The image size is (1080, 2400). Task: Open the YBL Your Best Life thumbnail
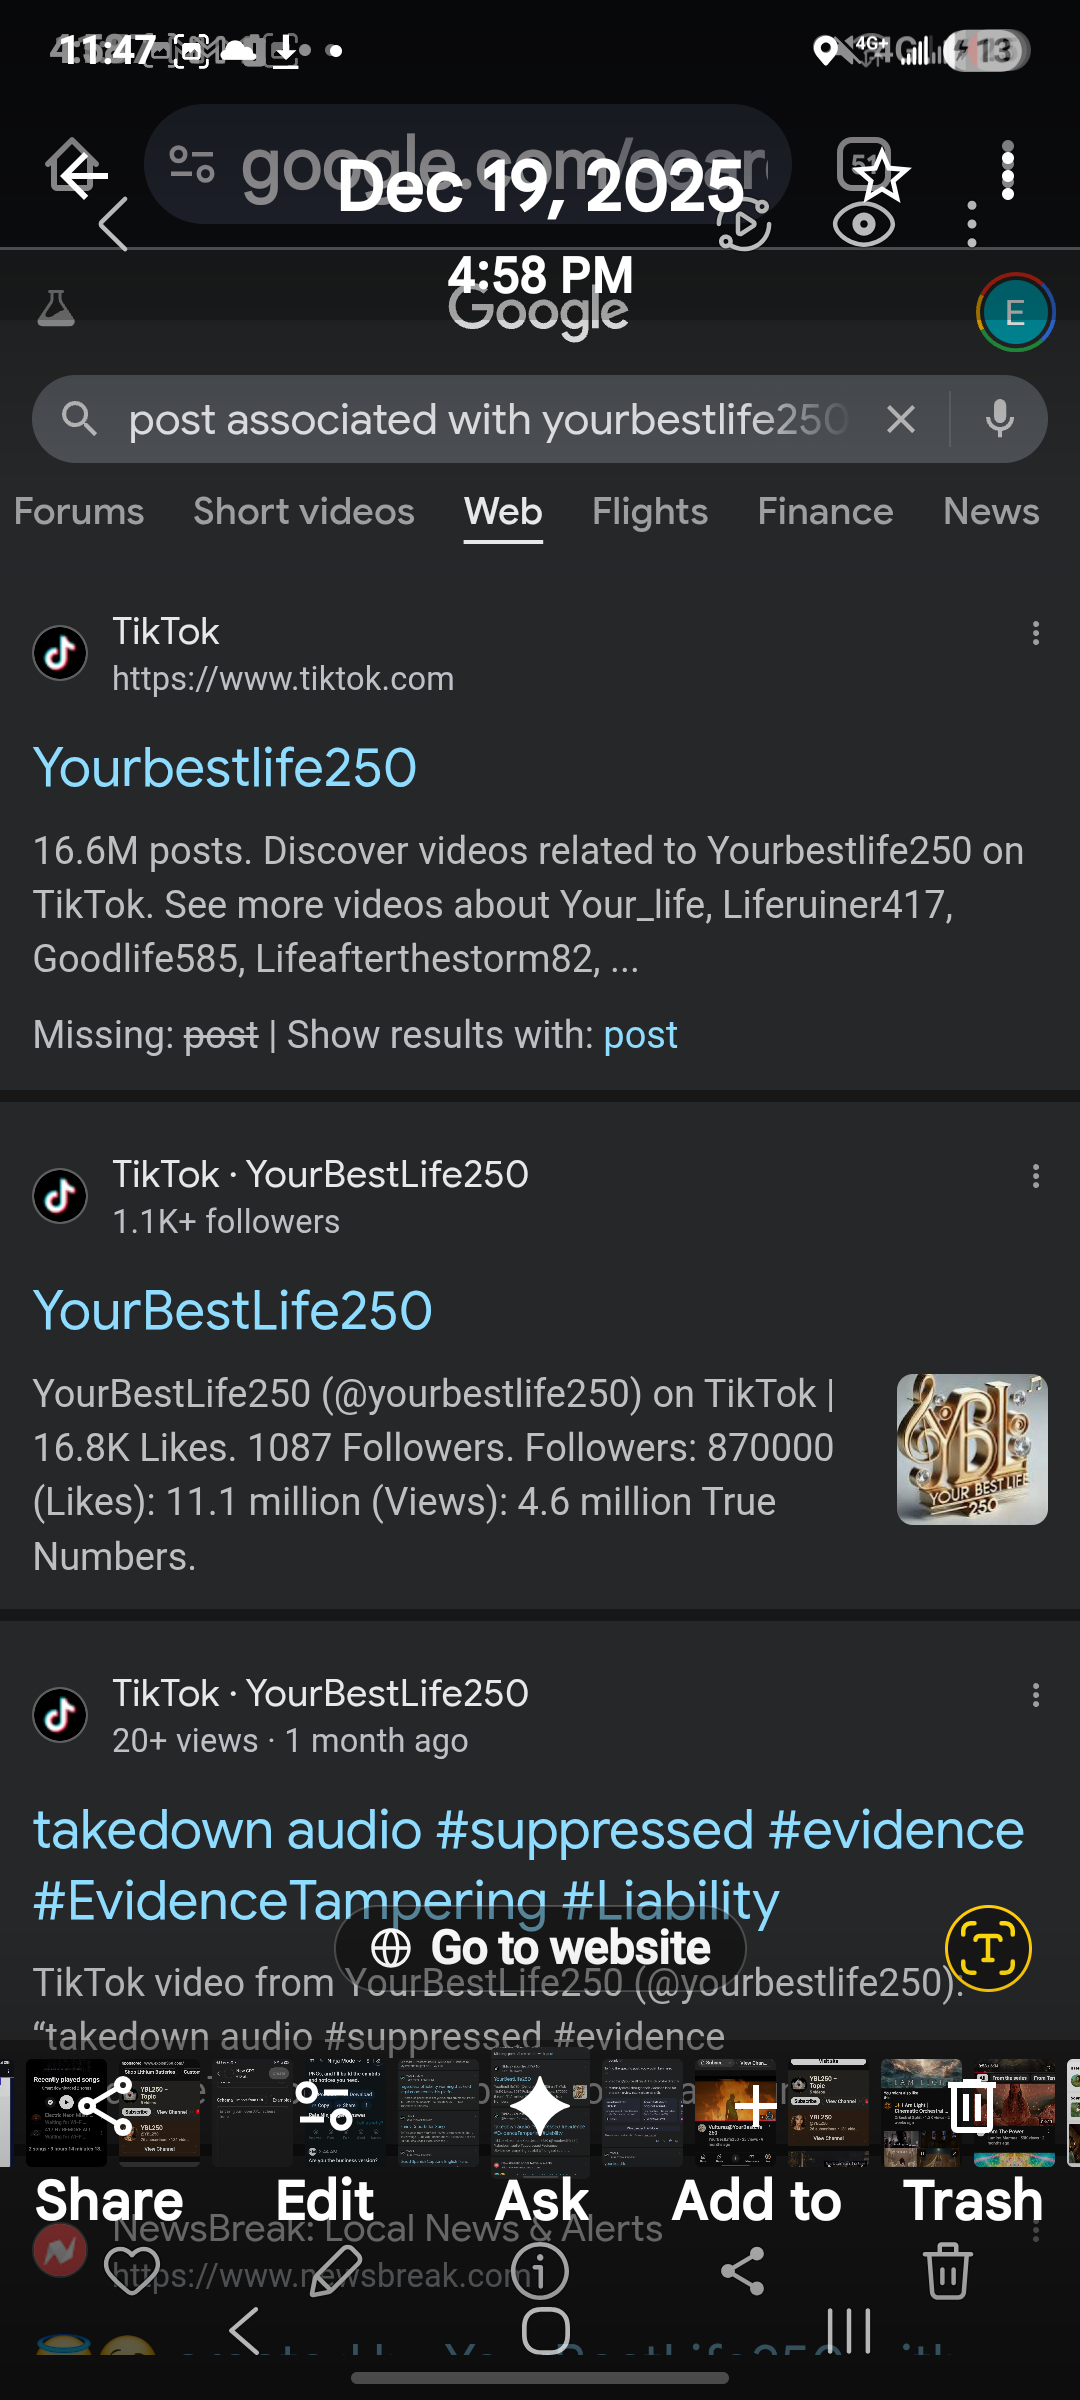point(972,1449)
